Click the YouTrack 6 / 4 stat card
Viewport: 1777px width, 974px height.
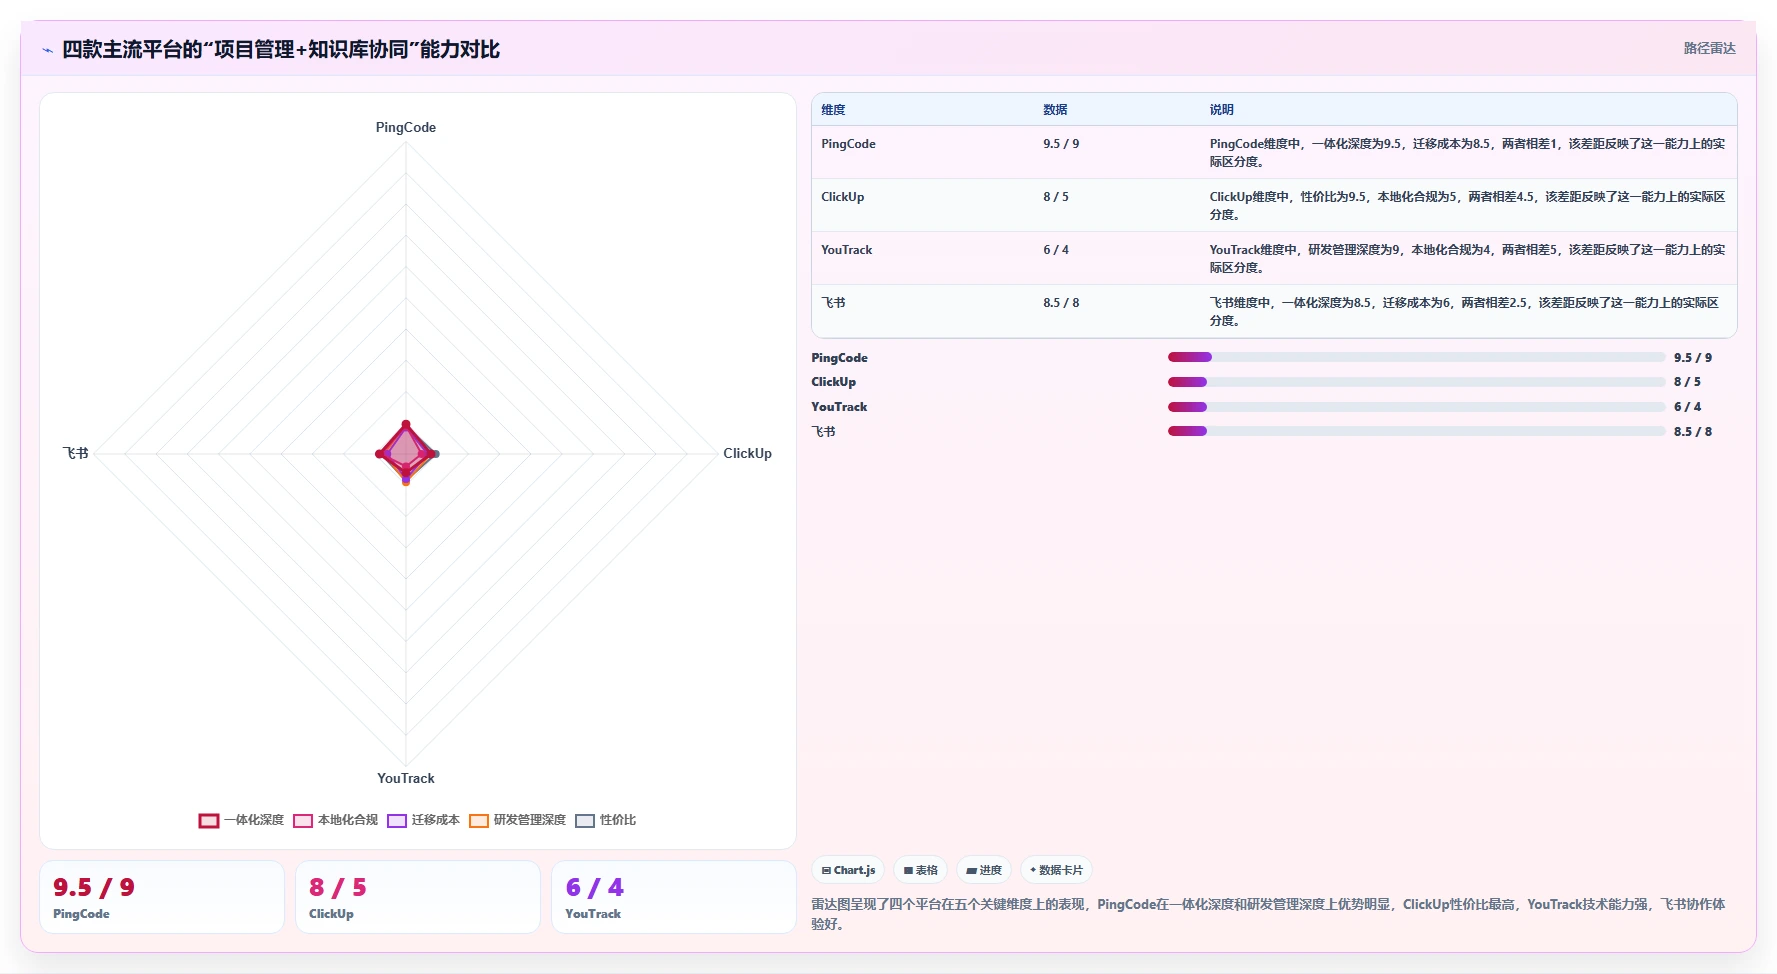674,897
